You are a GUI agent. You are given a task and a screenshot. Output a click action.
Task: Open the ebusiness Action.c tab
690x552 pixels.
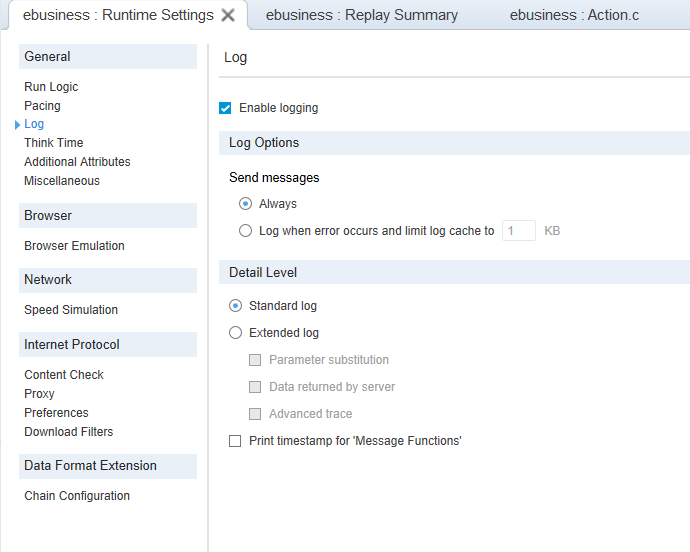[574, 15]
